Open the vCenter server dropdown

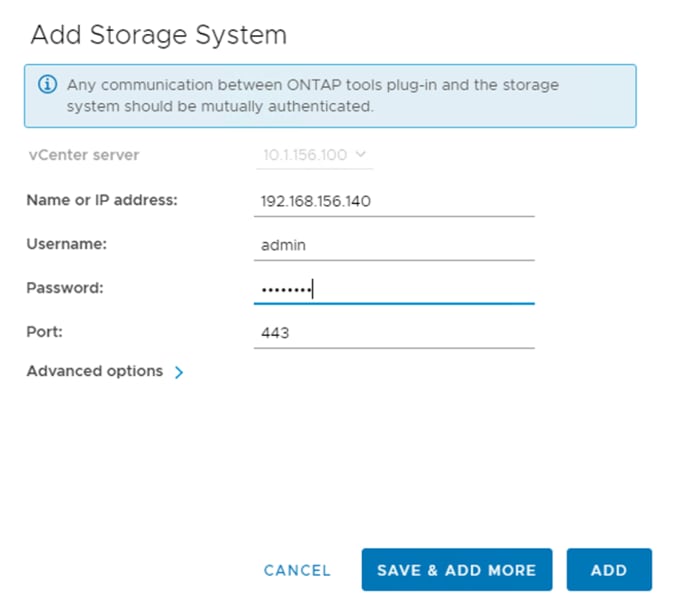[314, 155]
